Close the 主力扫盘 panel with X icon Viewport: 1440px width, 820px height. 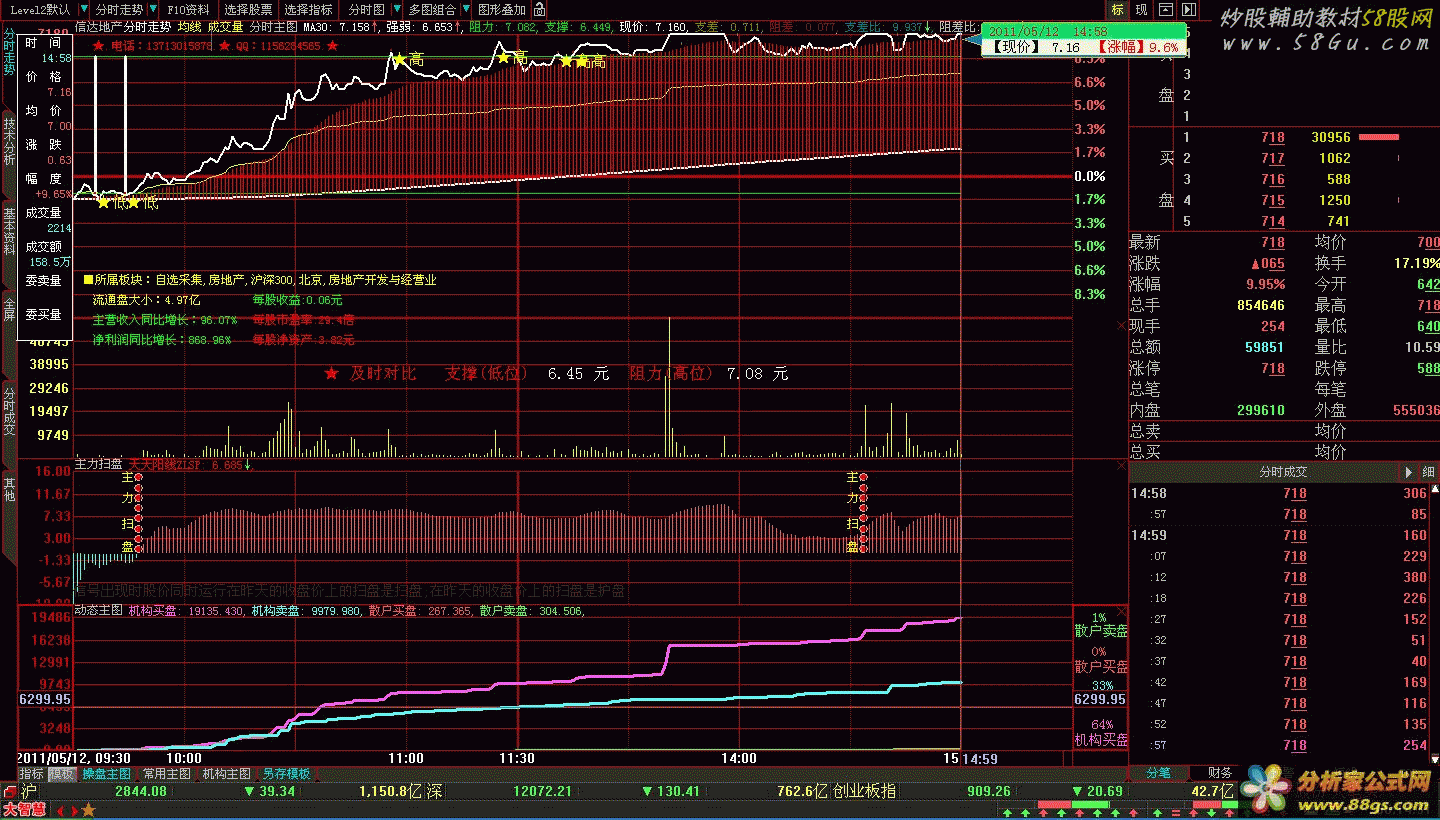pyautogui.click(x=1120, y=465)
